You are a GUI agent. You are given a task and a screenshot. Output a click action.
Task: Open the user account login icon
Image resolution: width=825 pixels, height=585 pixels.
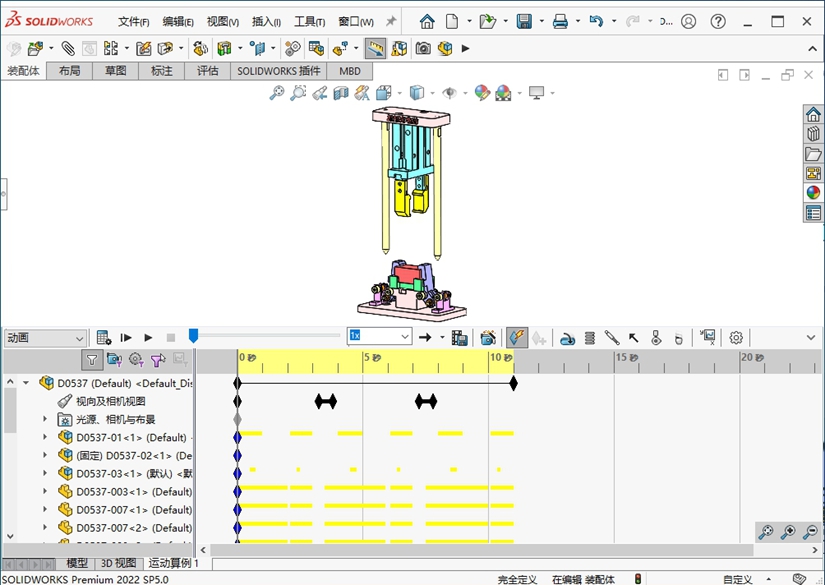click(x=688, y=22)
